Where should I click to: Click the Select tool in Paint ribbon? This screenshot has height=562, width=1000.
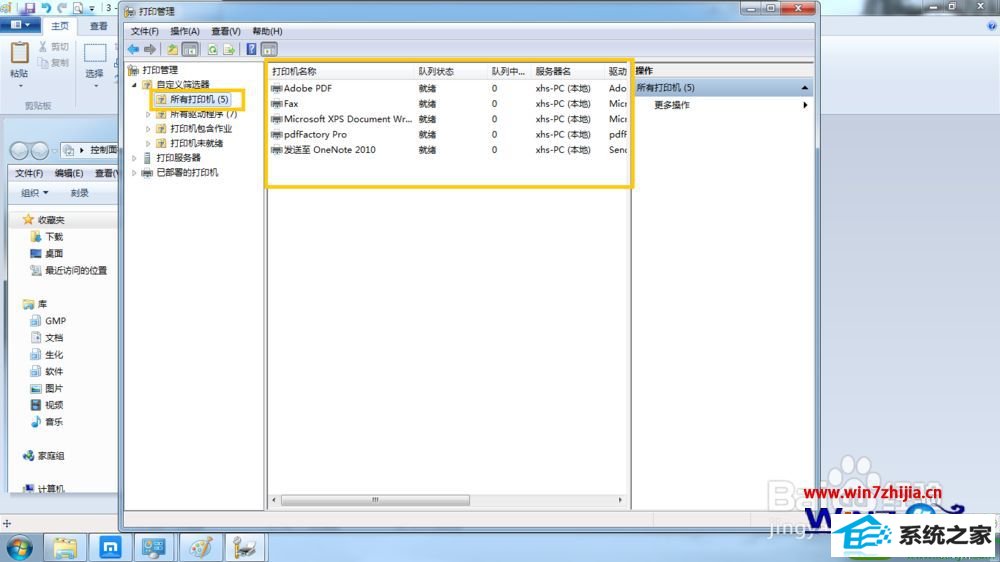point(95,61)
